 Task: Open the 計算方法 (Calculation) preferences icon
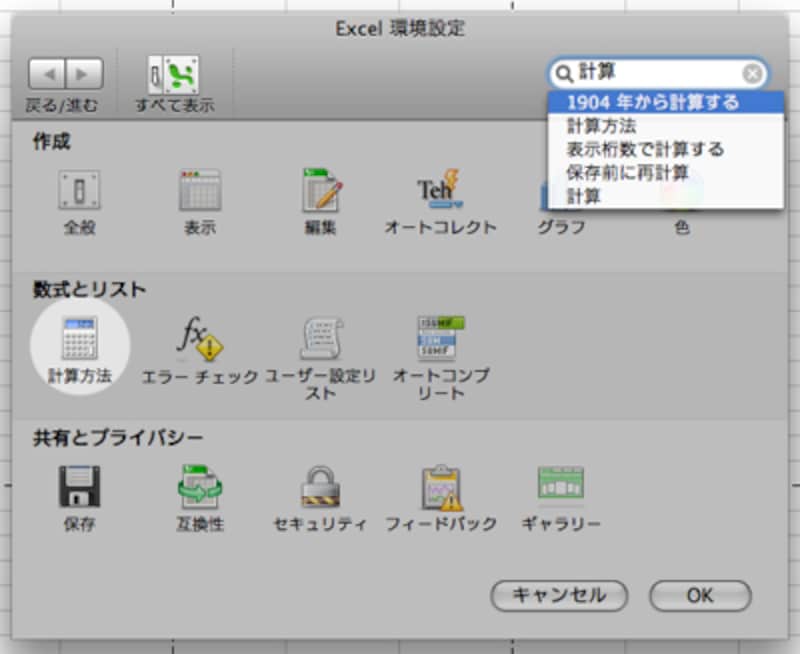click(80, 341)
